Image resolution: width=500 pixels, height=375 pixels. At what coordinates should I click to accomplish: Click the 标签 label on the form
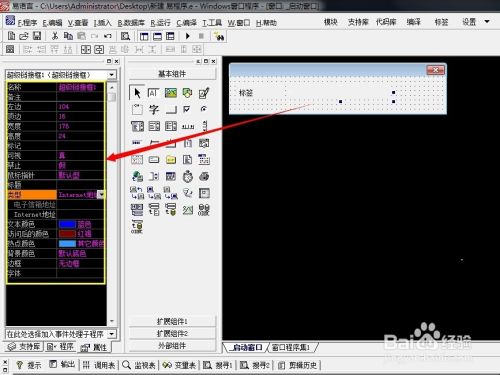pyautogui.click(x=246, y=93)
